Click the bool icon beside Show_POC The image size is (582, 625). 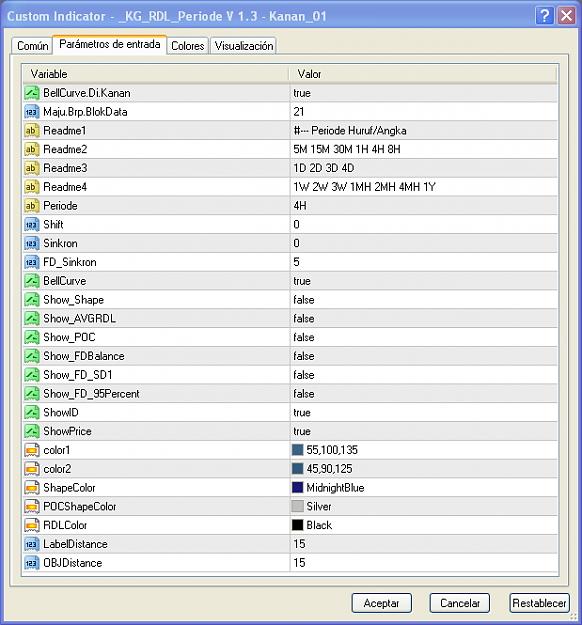(x=31, y=337)
